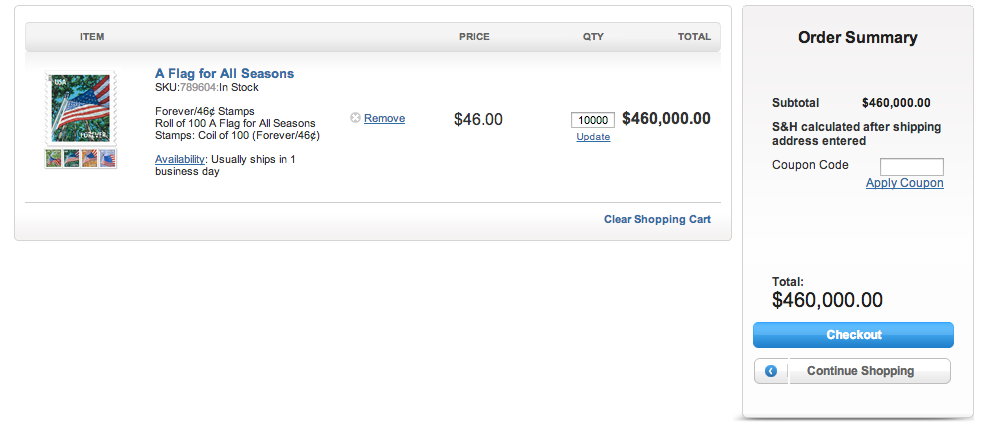Click the gray circled-x Remove icon

click(x=355, y=117)
